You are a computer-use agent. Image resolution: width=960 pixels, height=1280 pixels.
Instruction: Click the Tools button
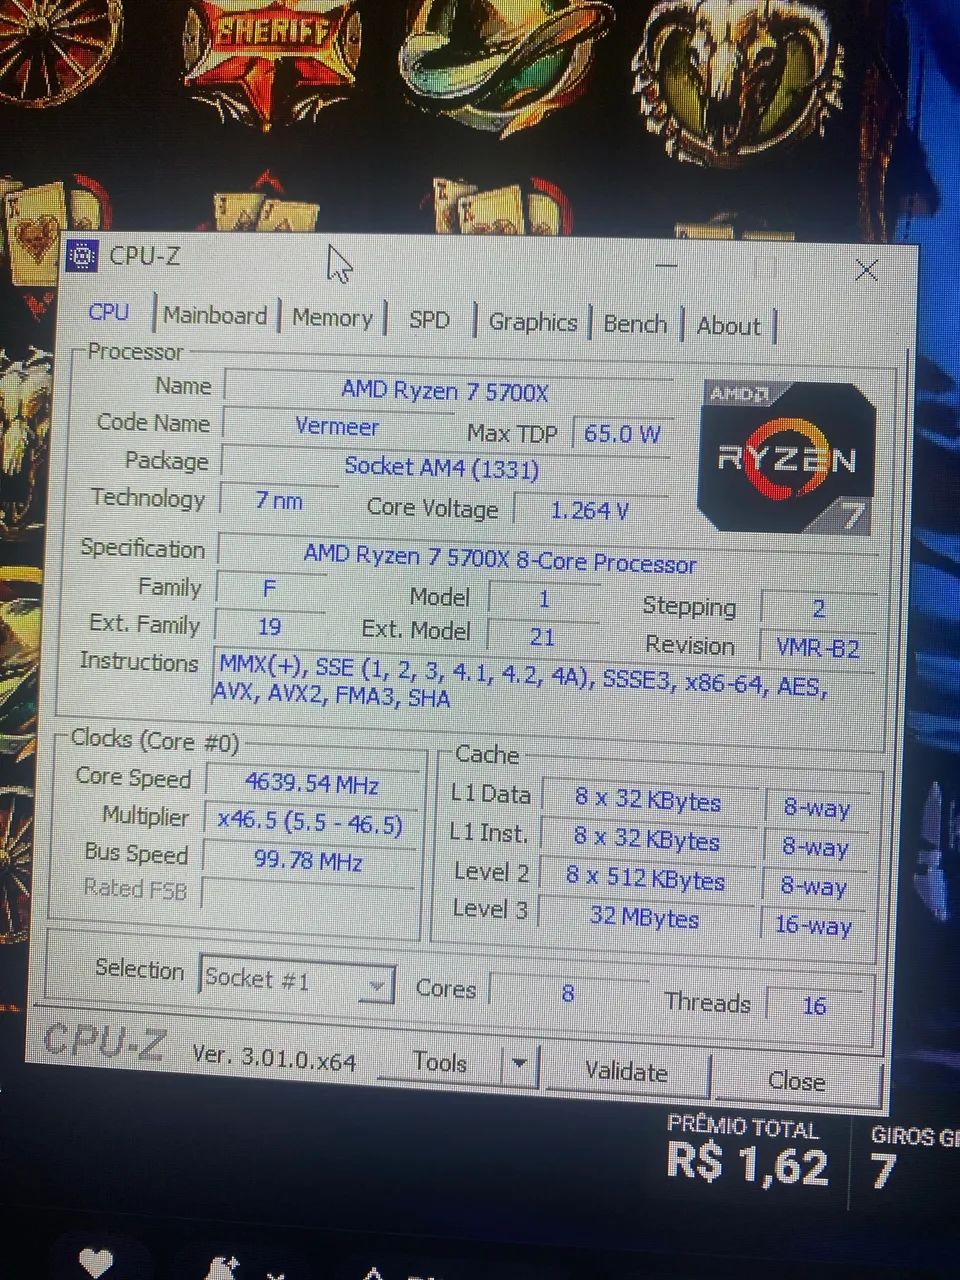[x=440, y=1062]
